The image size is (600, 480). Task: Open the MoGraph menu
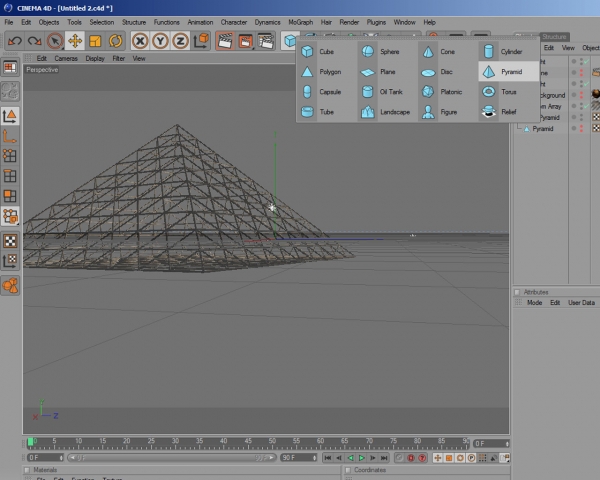pyautogui.click(x=300, y=22)
